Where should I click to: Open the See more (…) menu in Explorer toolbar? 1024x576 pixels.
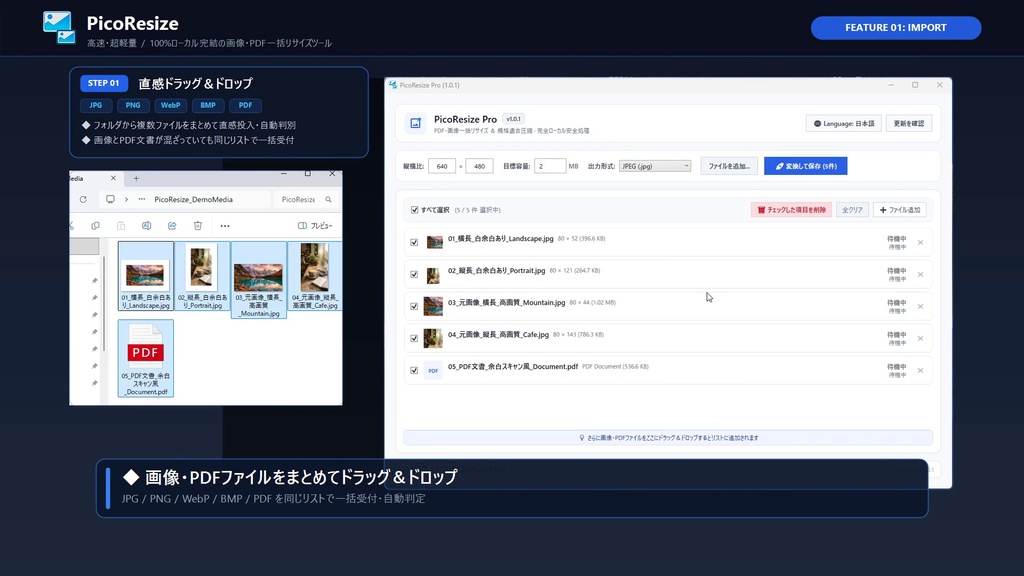point(225,226)
